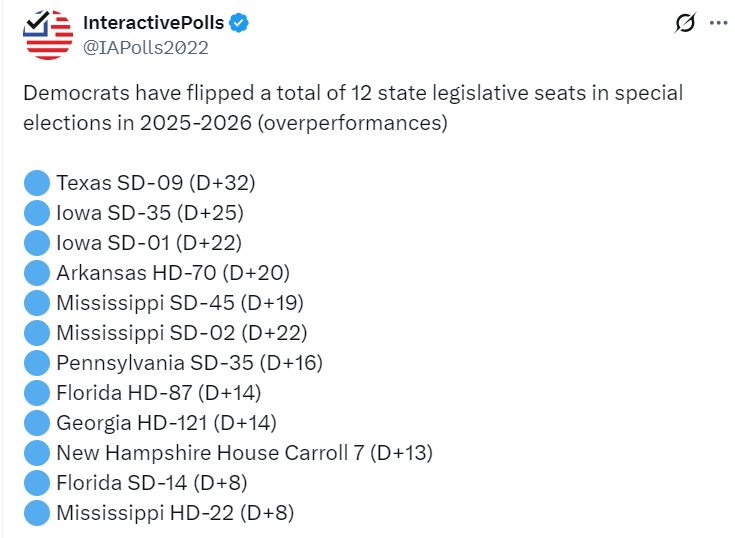
Task: Click the Mississippi SD-02 (D+22) text
Action: pyautogui.click(x=181, y=333)
